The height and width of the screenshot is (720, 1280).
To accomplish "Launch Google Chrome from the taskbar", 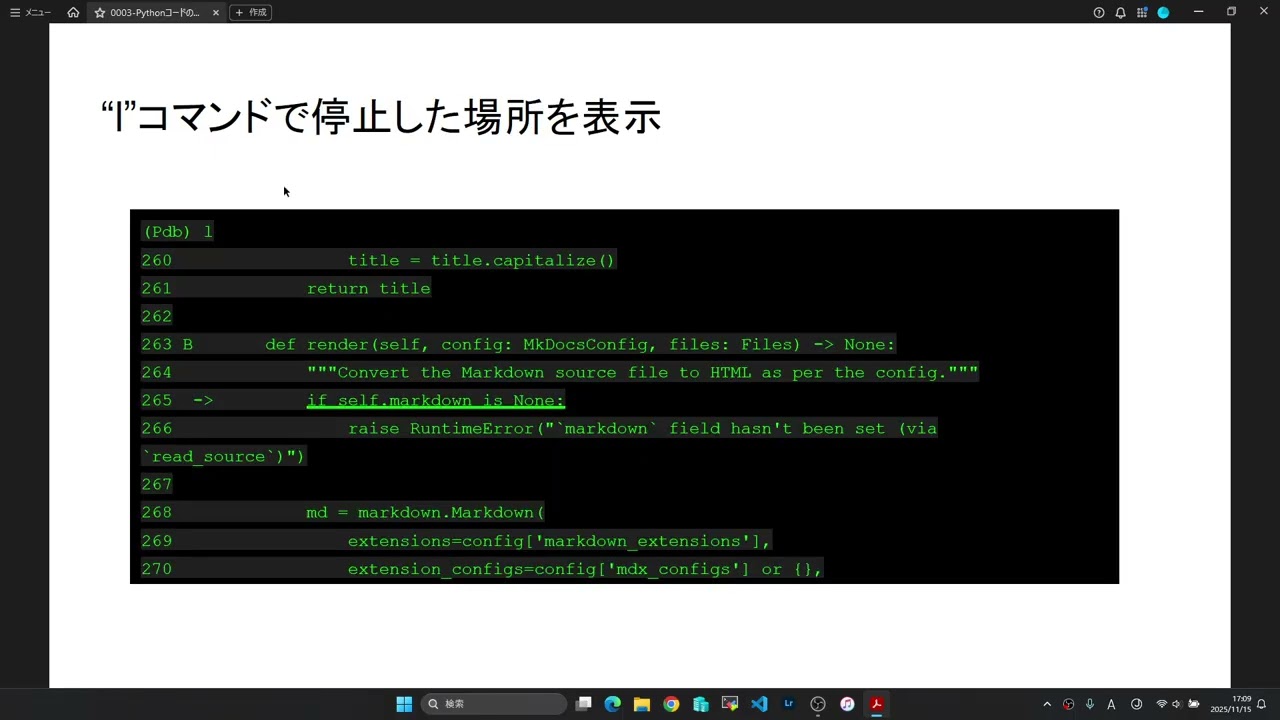I will pos(671,704).
